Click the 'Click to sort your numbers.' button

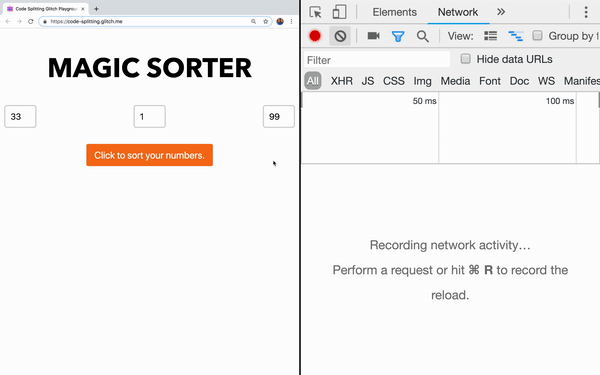(x=150, y=155)
